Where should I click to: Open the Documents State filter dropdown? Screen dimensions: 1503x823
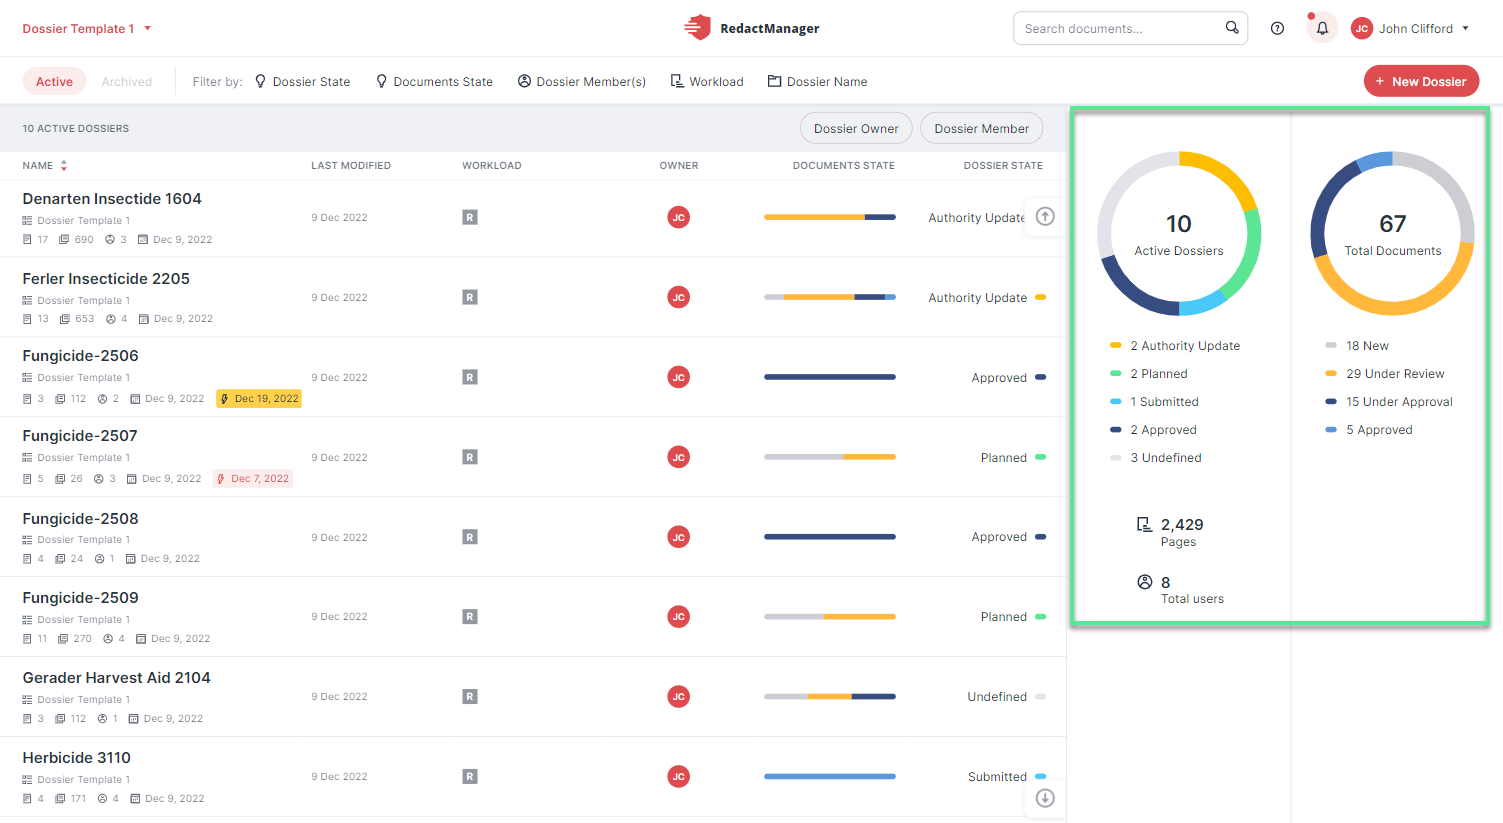(434, 81)
